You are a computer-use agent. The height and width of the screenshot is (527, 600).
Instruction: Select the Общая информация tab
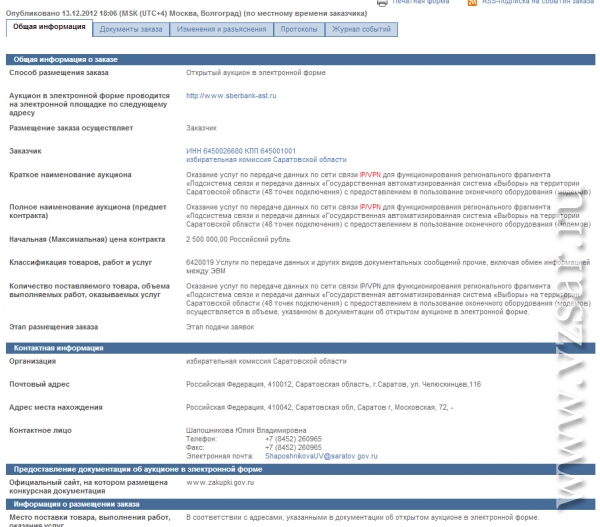point(49,28)
